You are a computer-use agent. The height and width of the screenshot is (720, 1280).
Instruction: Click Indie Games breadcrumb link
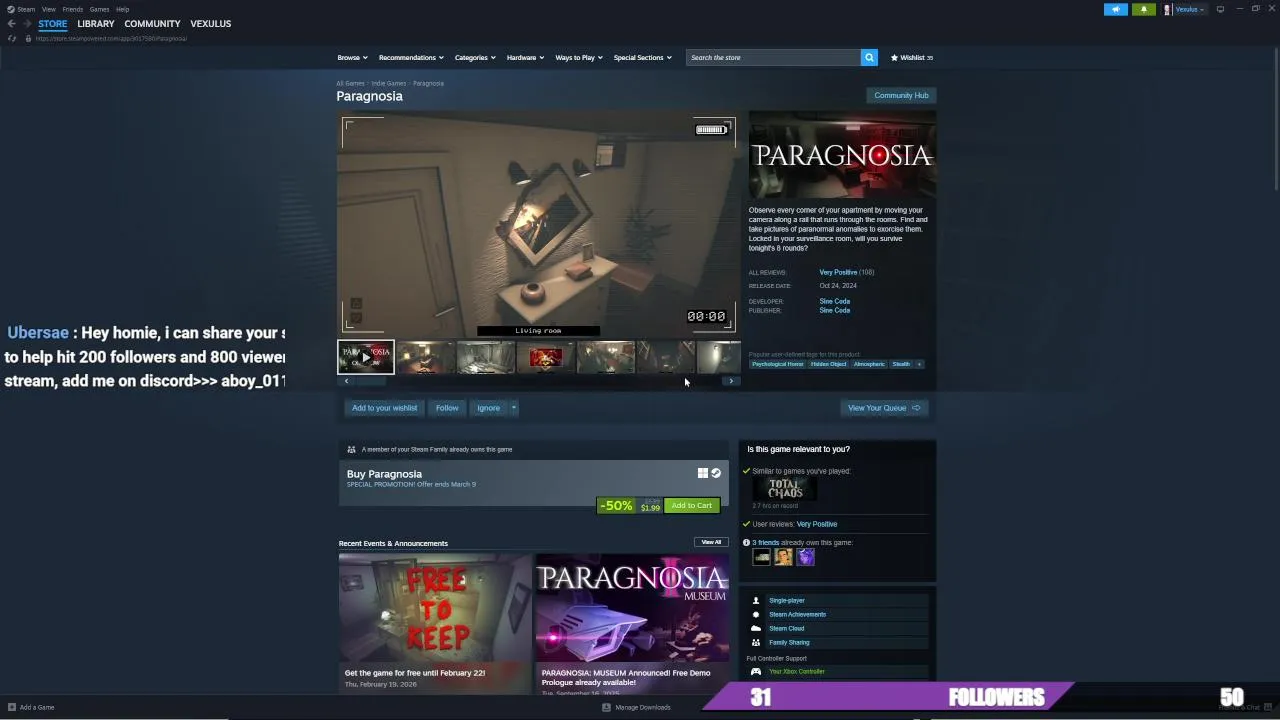(389, 83)
